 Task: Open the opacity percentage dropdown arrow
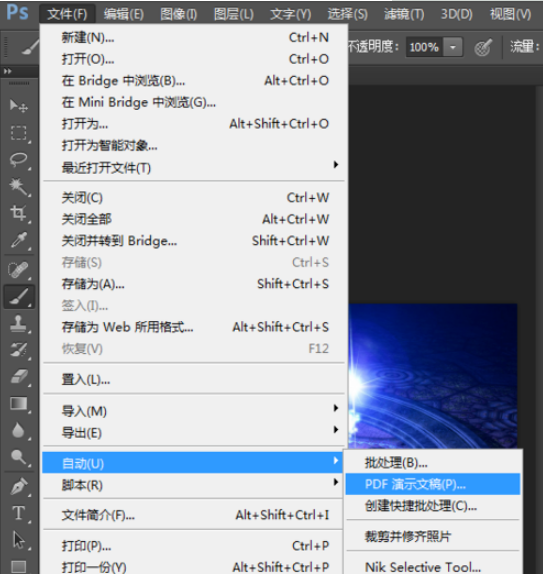[453, 47]
